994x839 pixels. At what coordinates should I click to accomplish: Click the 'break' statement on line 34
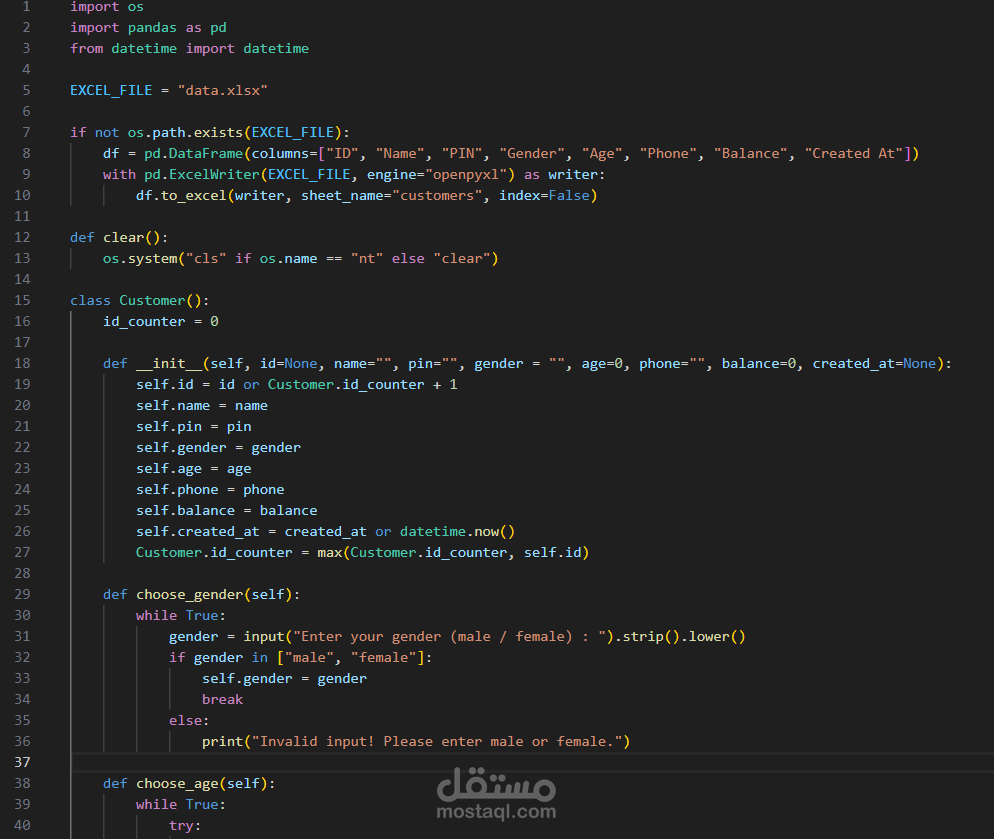pos(223,699)
